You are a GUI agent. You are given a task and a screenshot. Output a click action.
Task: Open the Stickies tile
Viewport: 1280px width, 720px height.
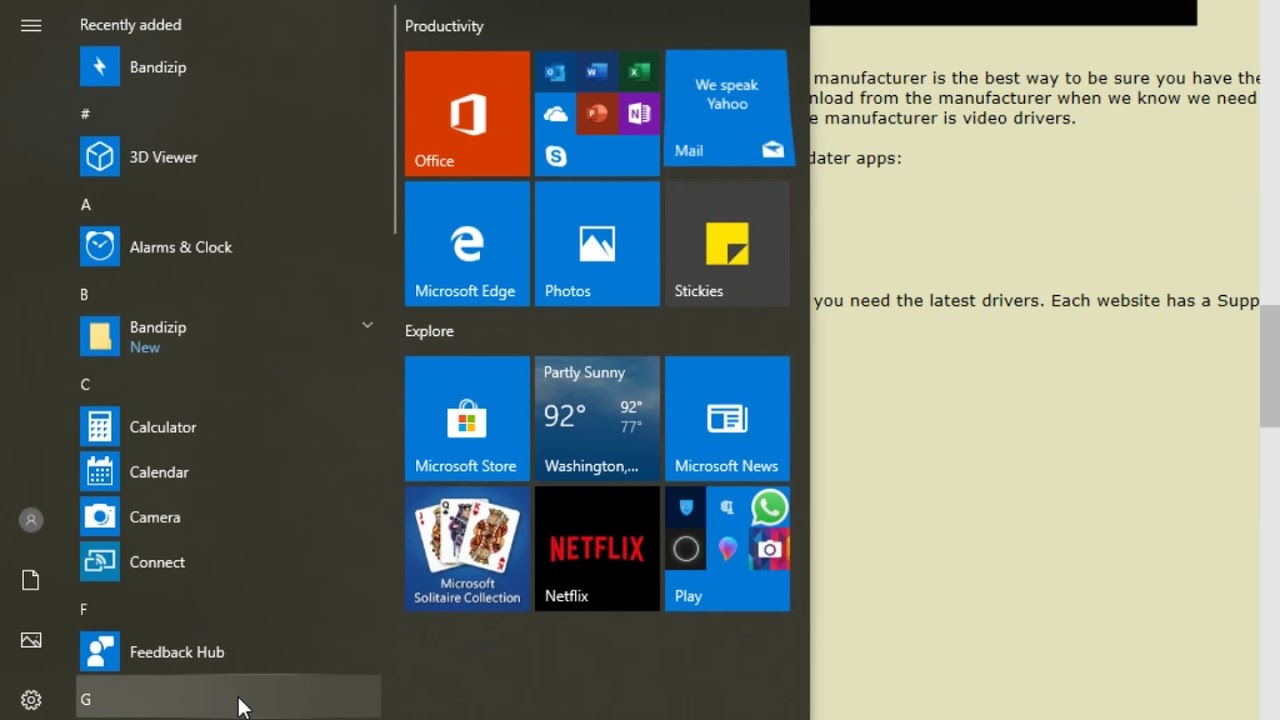tap(727, 244)
